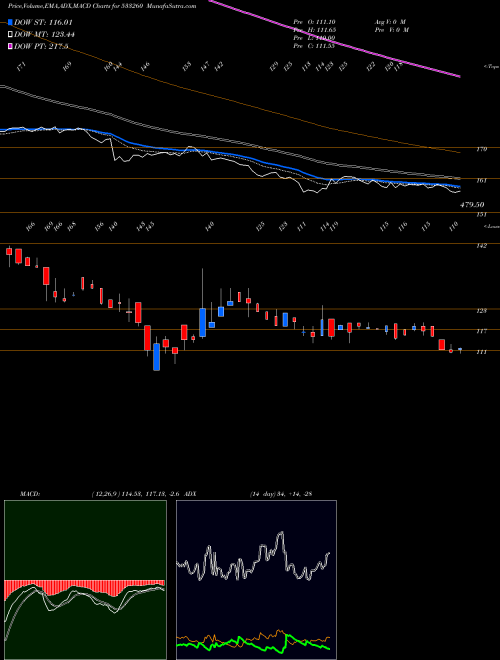Click the last small blue candlestick near 111

(x=460, y=349)
